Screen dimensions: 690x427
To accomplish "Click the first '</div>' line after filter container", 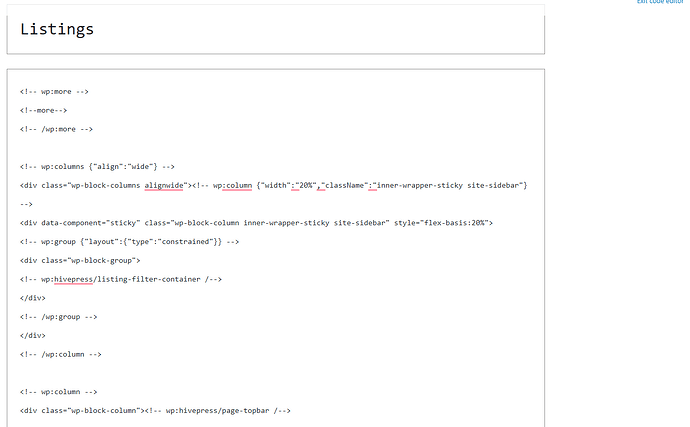I will pos(33,298).
